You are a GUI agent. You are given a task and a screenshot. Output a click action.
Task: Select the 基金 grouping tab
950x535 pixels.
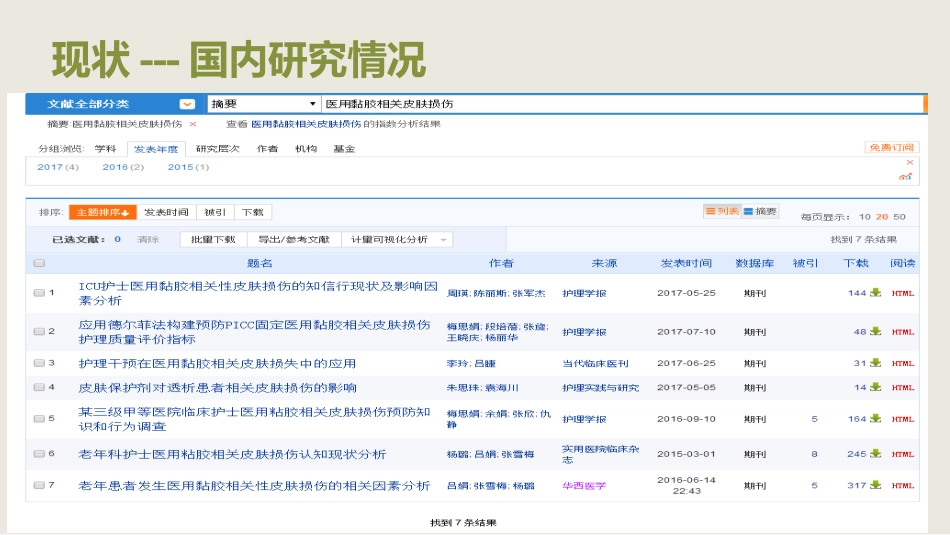coord(344,148)
